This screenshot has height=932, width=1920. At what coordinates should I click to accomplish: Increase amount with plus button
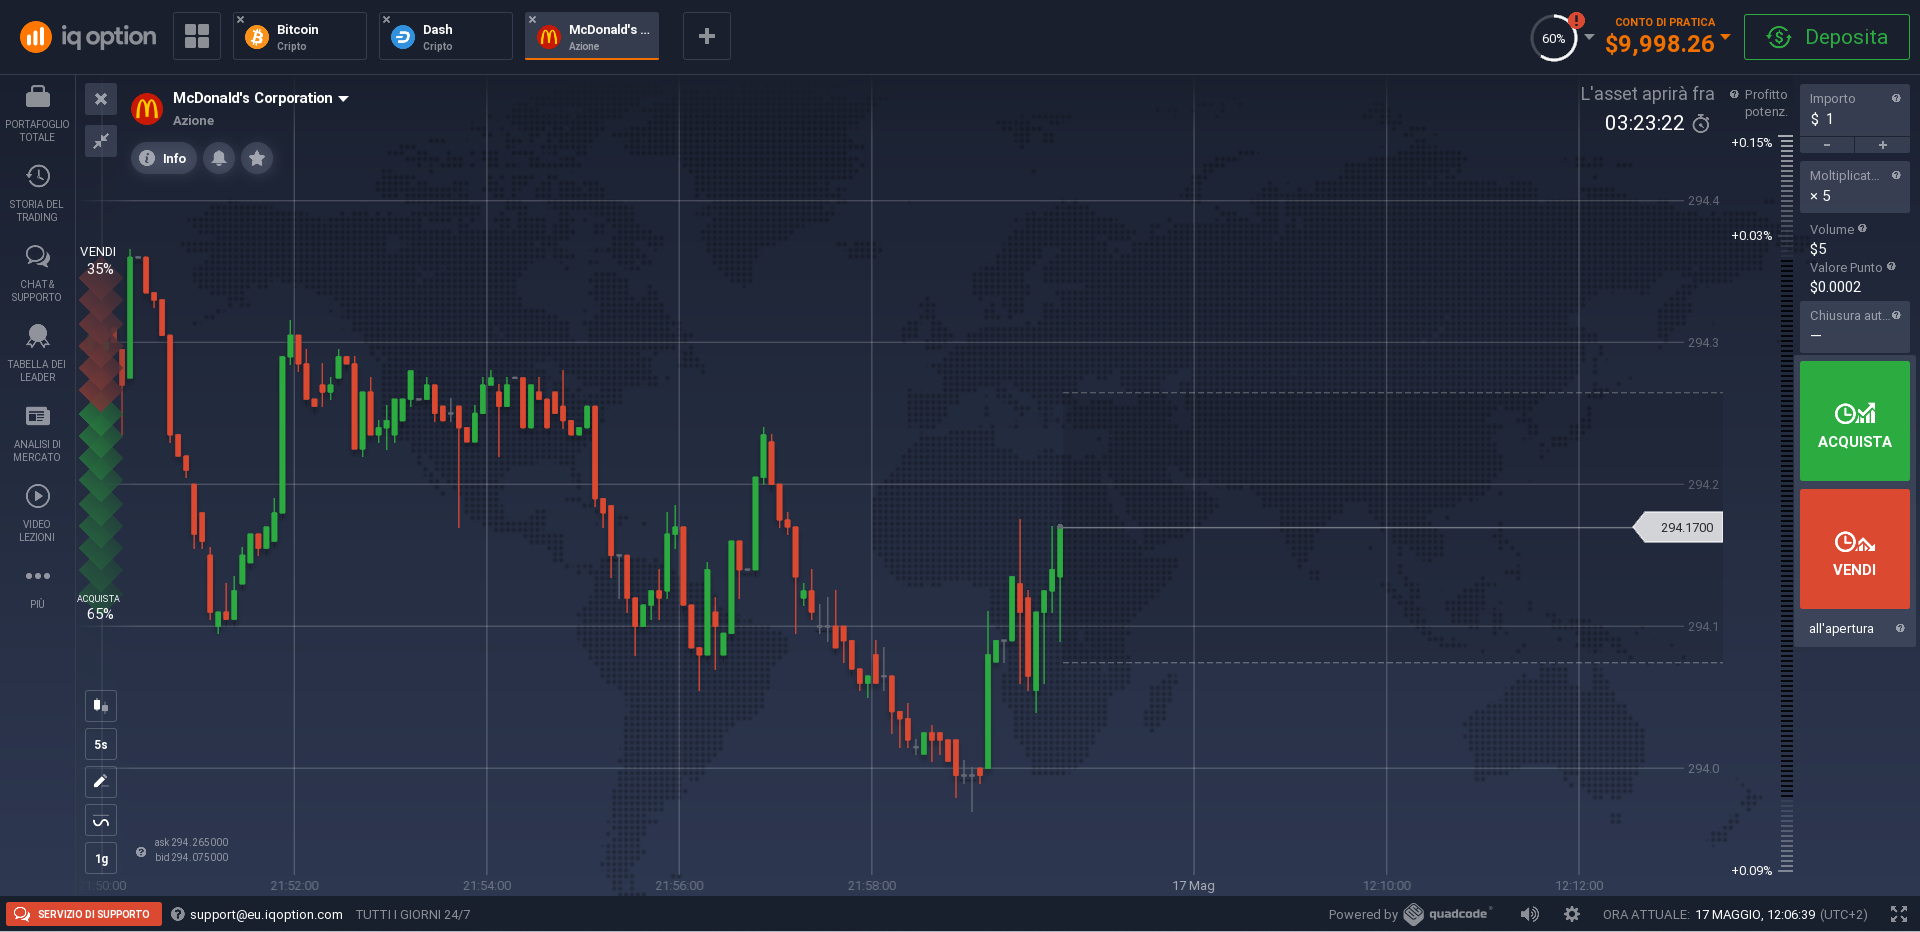pyautogui.click(x=1883, y=146)
